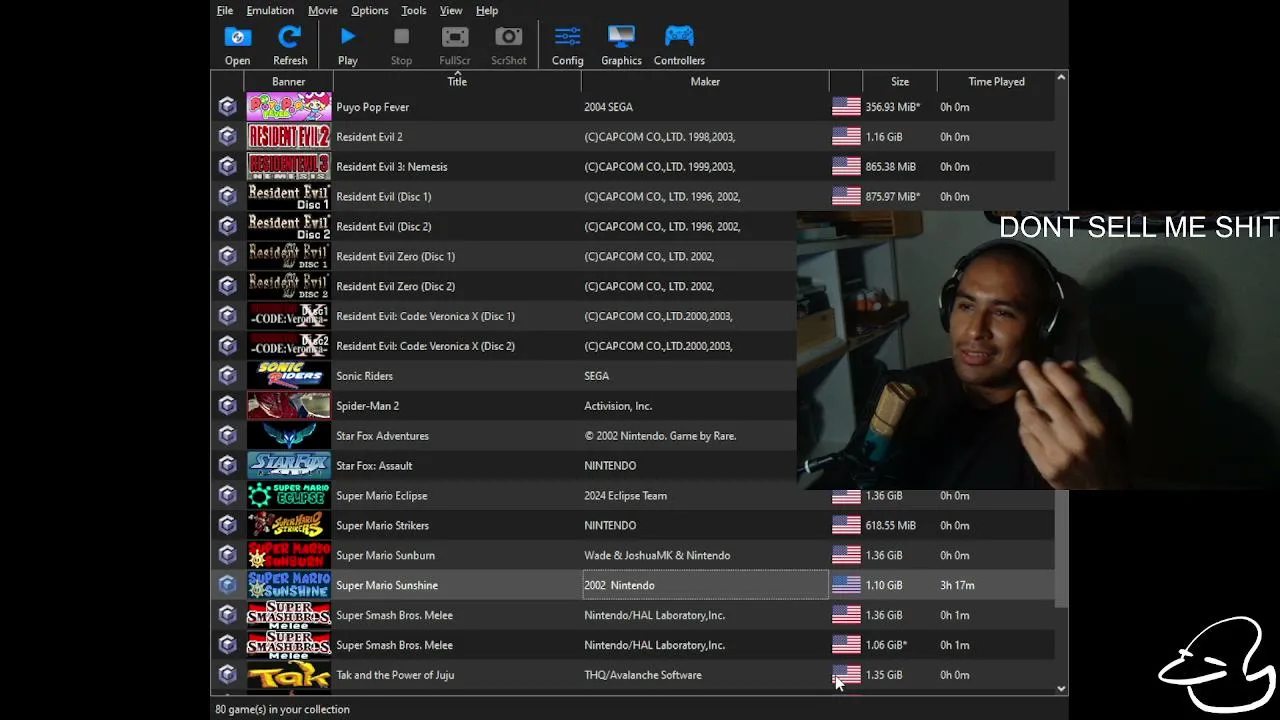Click the size value "1.06 GiB*"
This screenshot has height=720, width=1280.
click(x=886, y=645)
